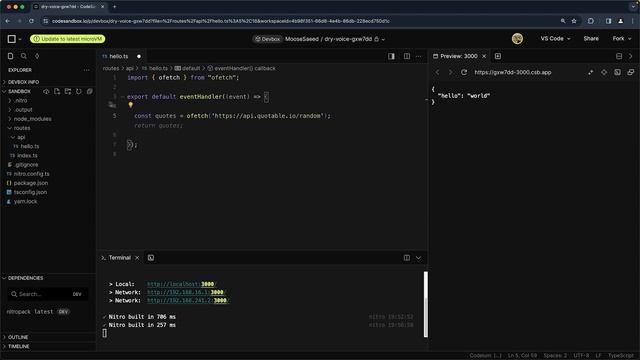Open the CodeSandbox main menu dropdown
Viewport: 640px width, 360px height.
[14, 39]
